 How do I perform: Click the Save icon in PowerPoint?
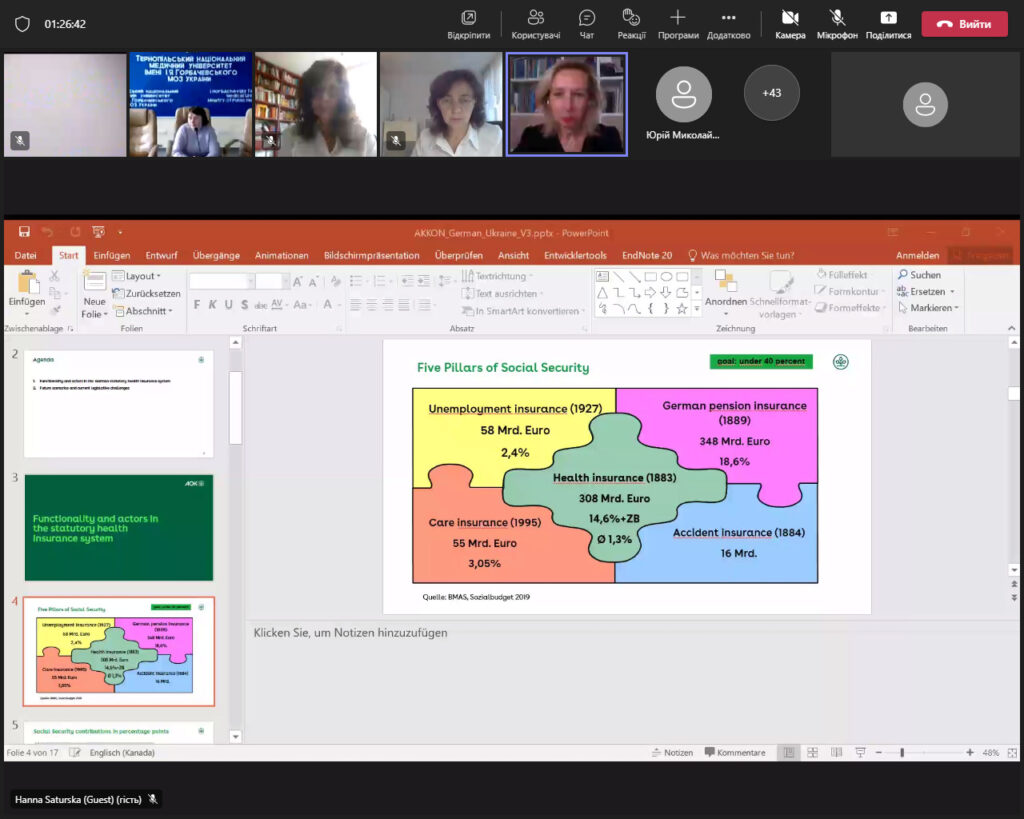(x=24, y=232)
